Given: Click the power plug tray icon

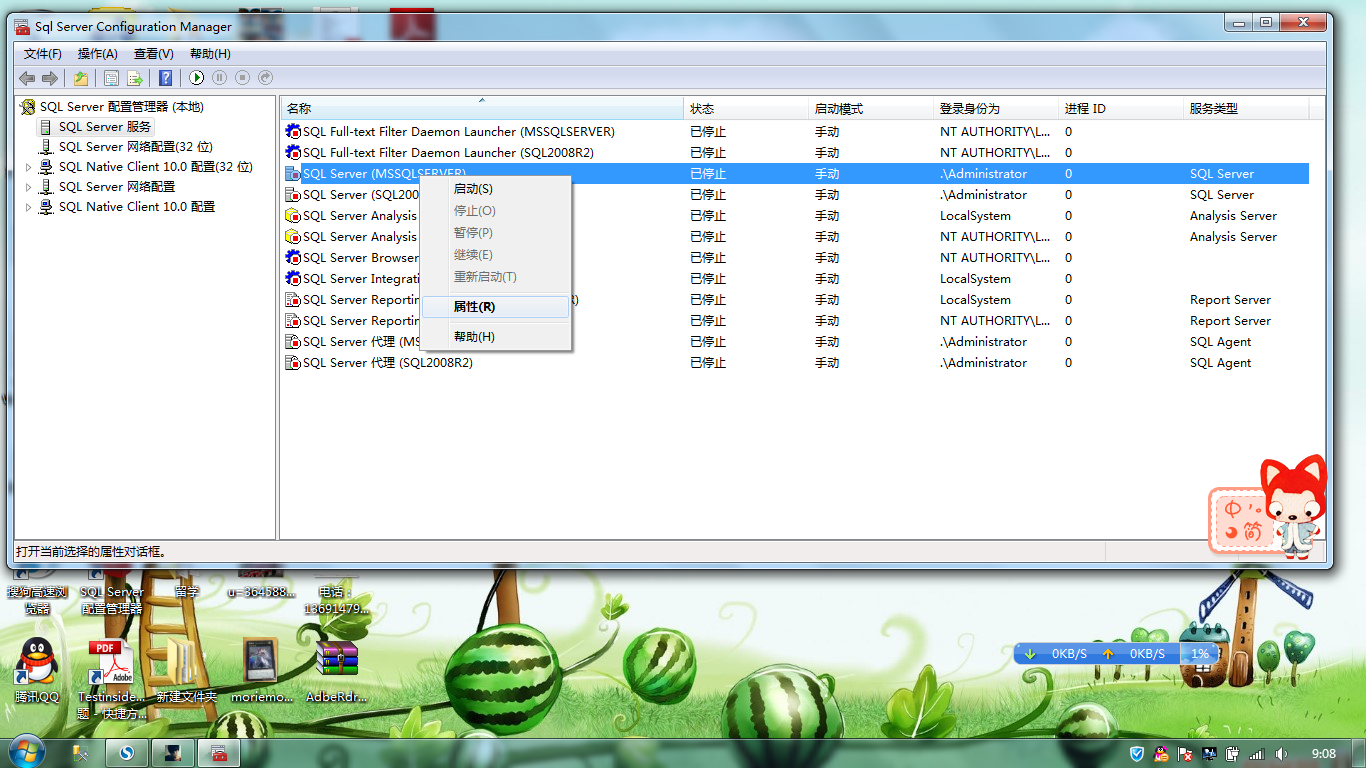Looking at the screenshot, I should (1232, 754).
